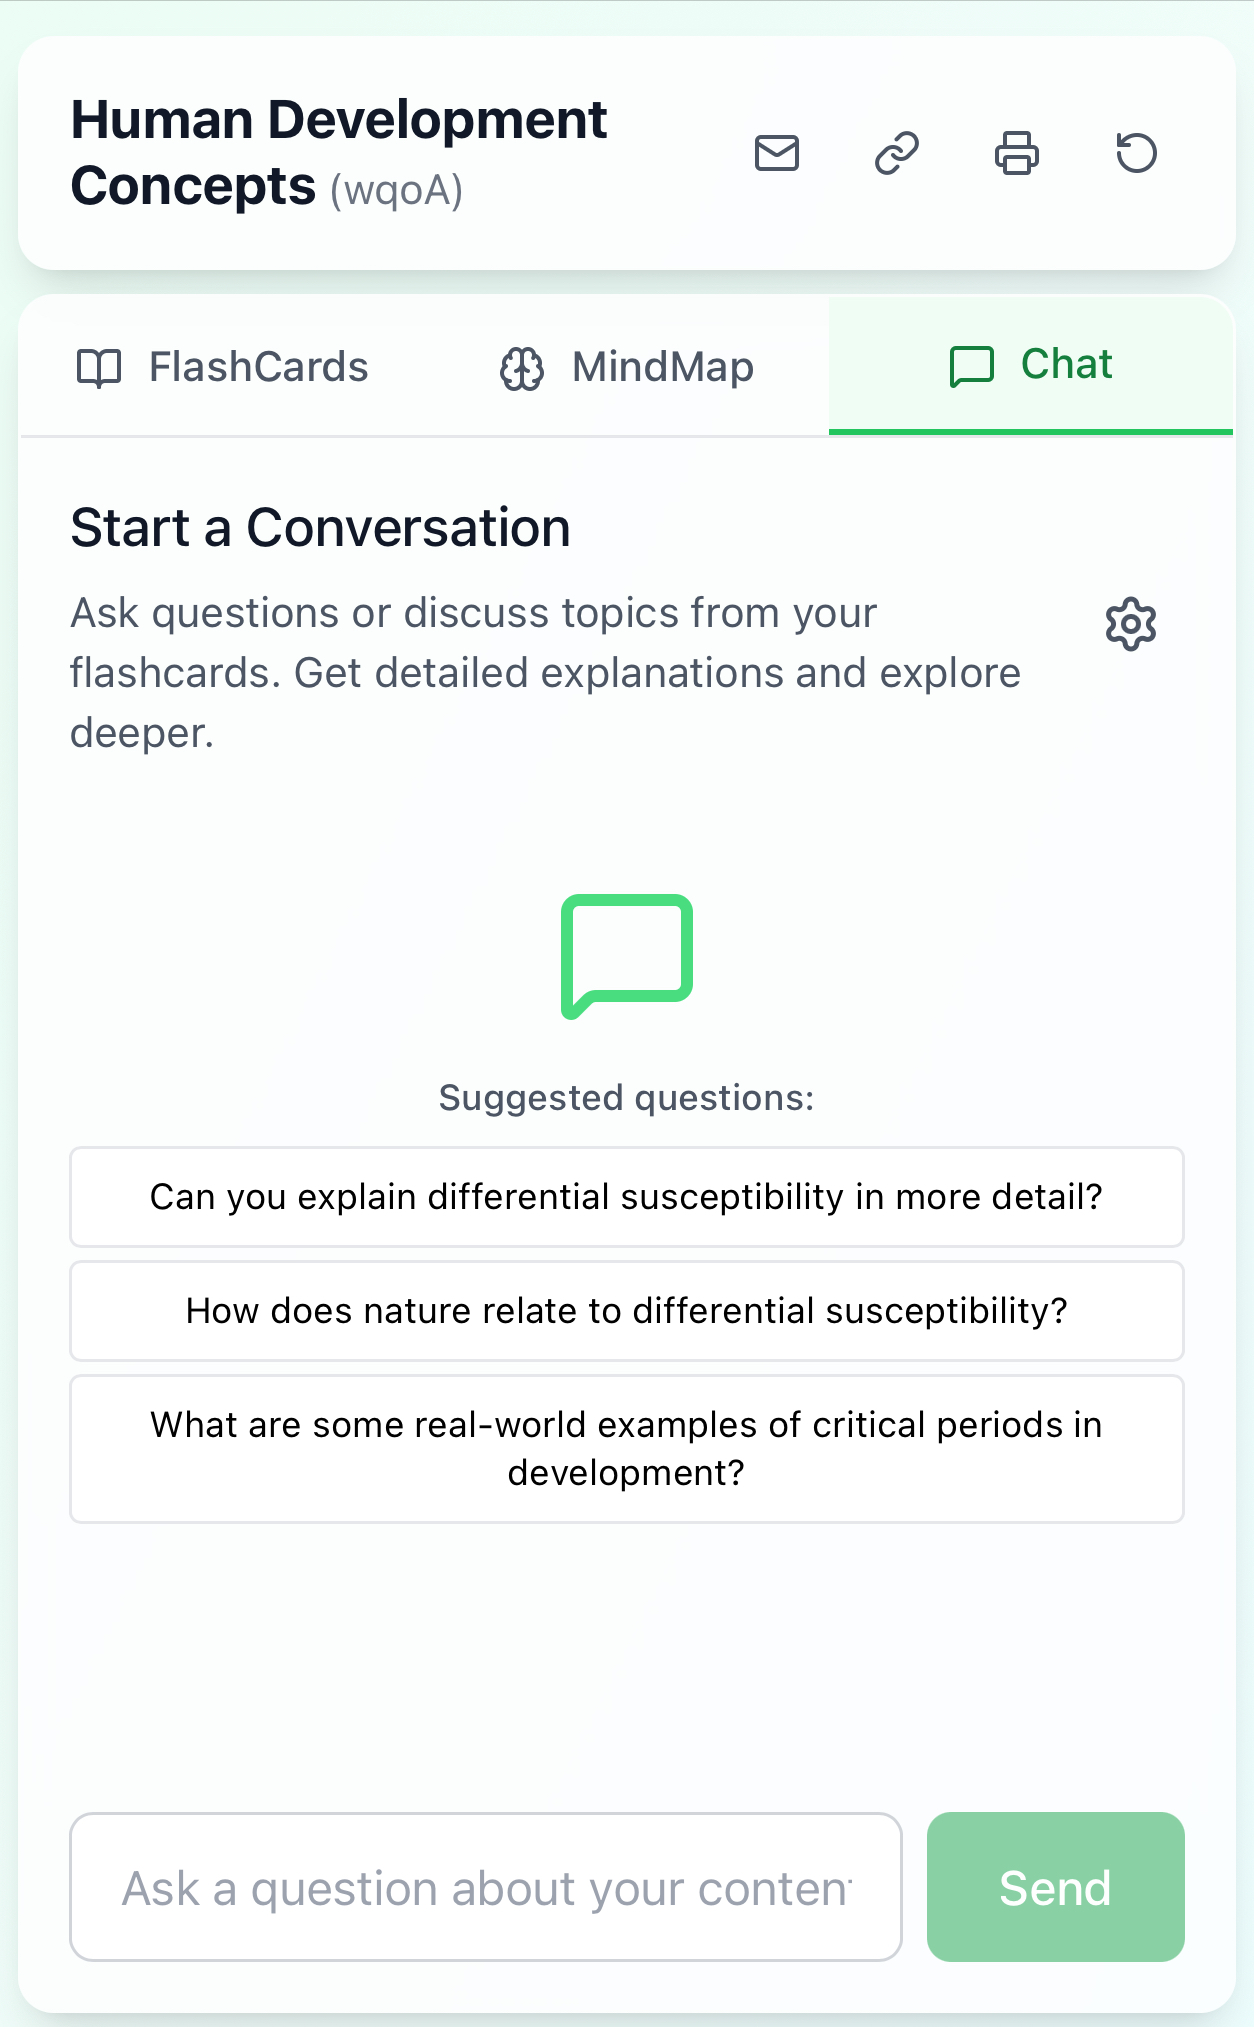Choose the nature and differential susceptibility question
The width and height of the screenshot is (1254, 2027).
(627, 1311)
